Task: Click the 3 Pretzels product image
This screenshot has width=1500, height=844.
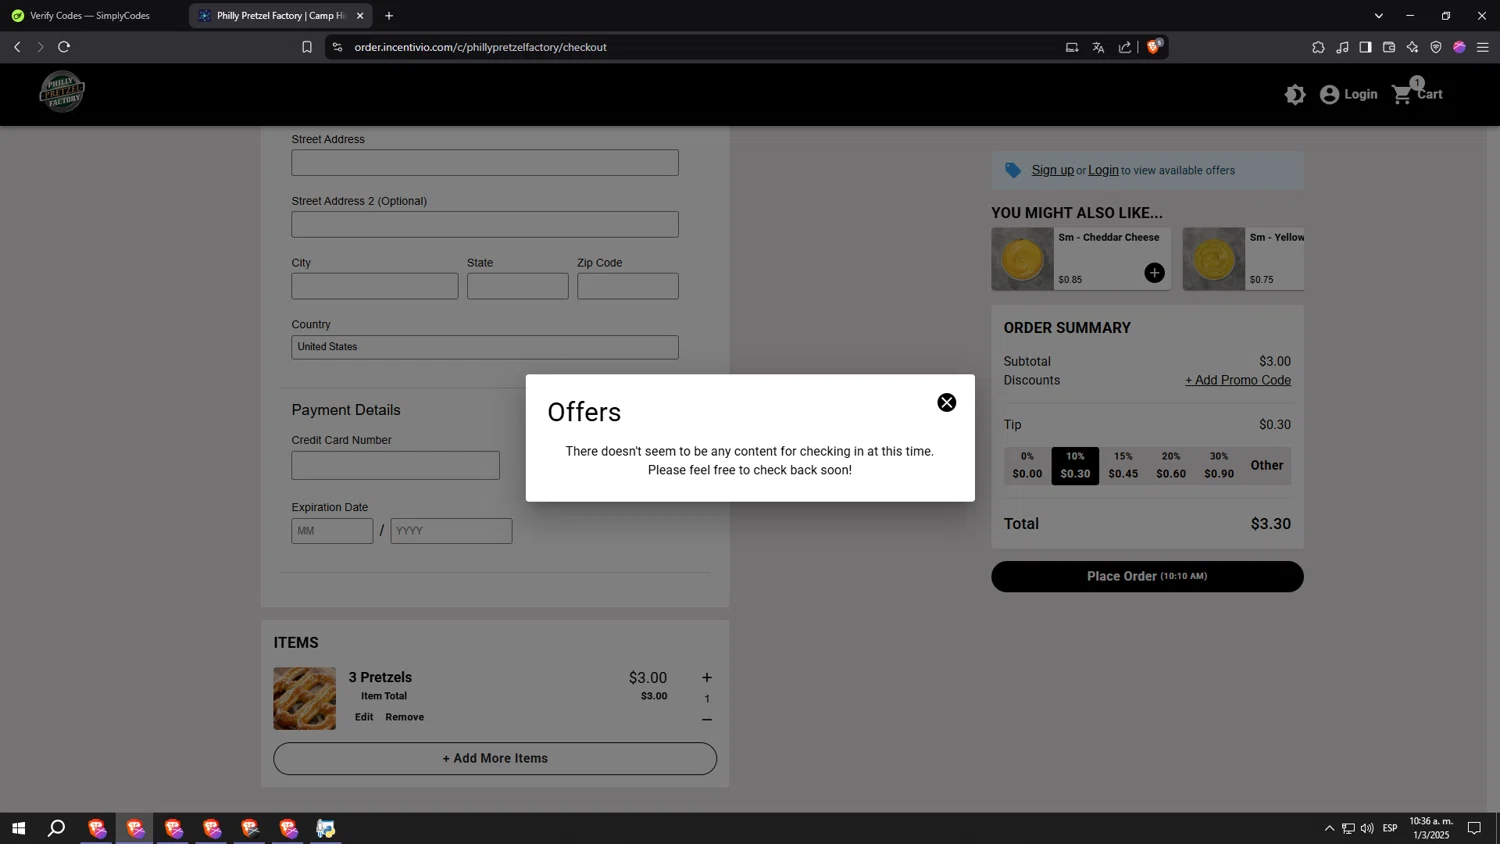Action: coord(305,698)
